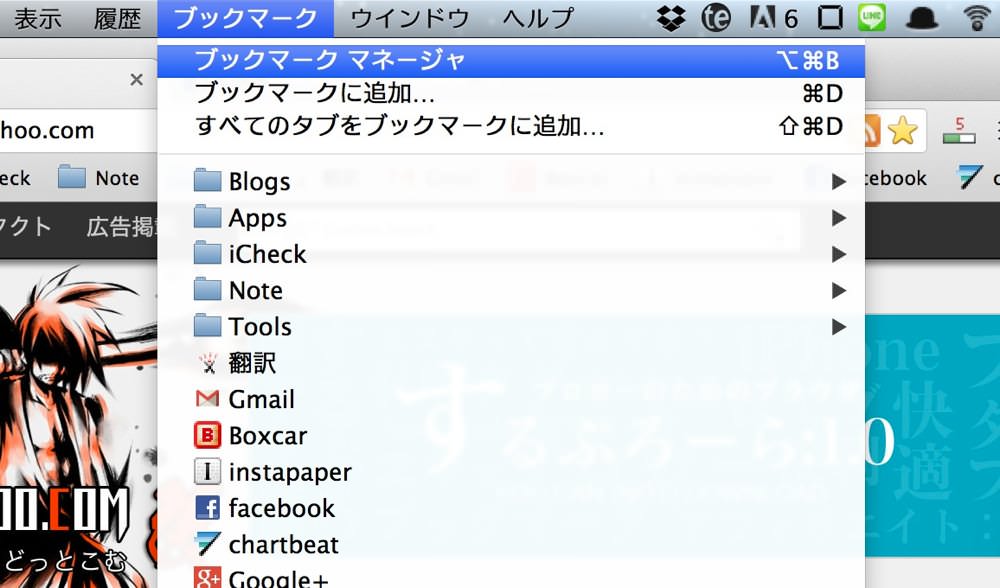The image size is (1000, 588).
Task: Open the ヘルプ menu
Action: tap(538, 18)
